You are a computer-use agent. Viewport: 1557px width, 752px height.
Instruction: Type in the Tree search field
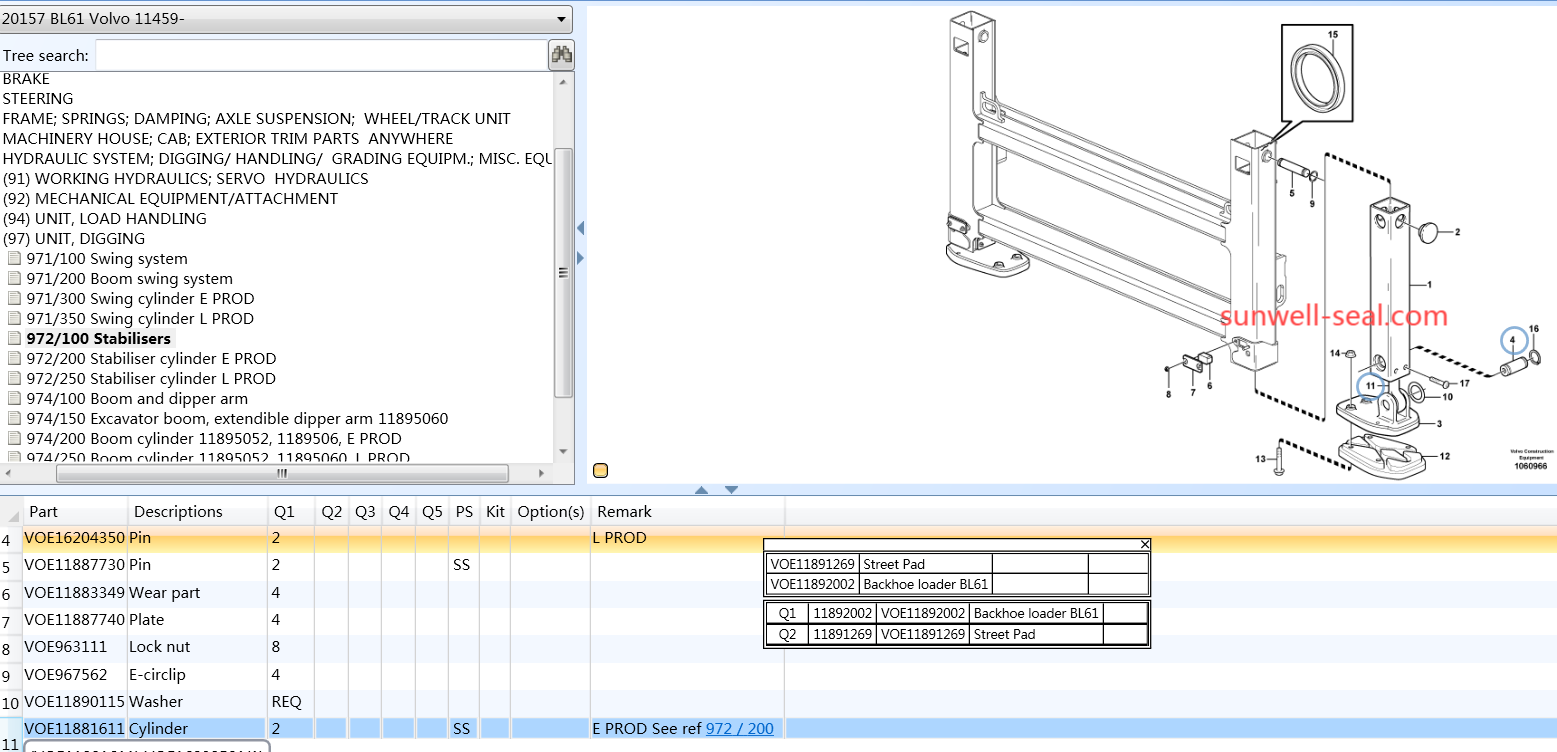tap(320, 56)
